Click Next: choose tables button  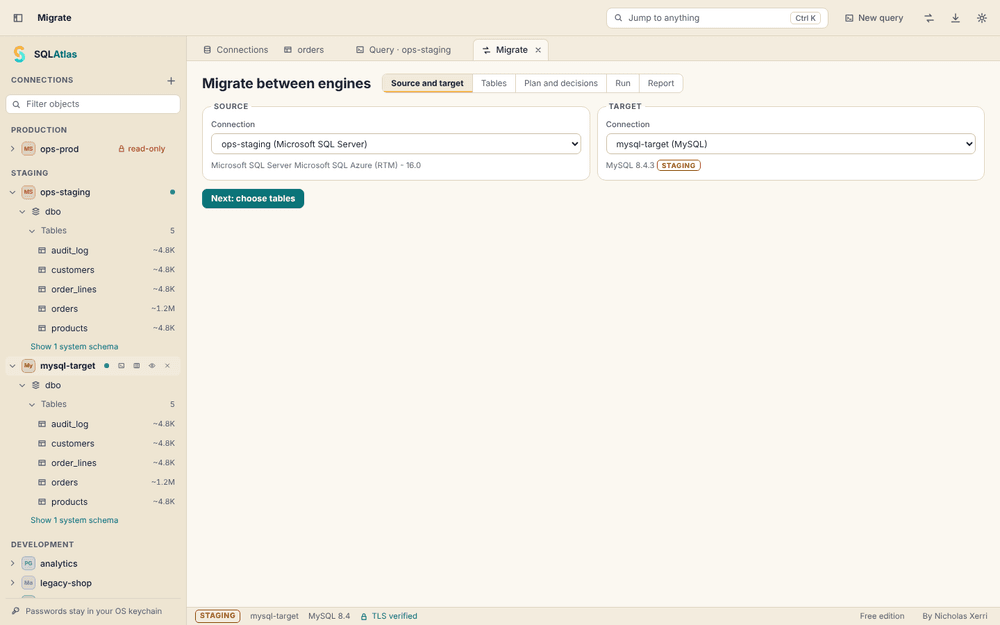[253, 198]
